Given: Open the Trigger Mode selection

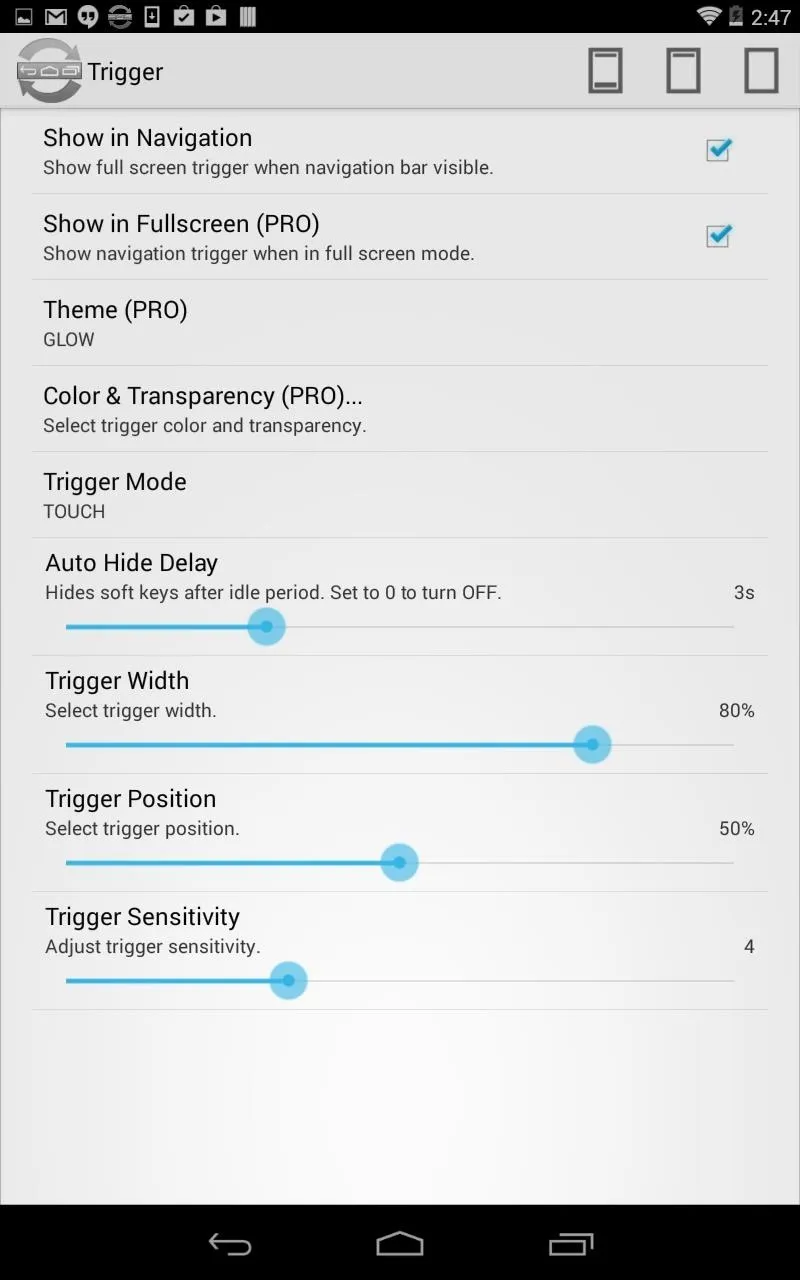Looking at the screenshot, I should coord(400,495).
